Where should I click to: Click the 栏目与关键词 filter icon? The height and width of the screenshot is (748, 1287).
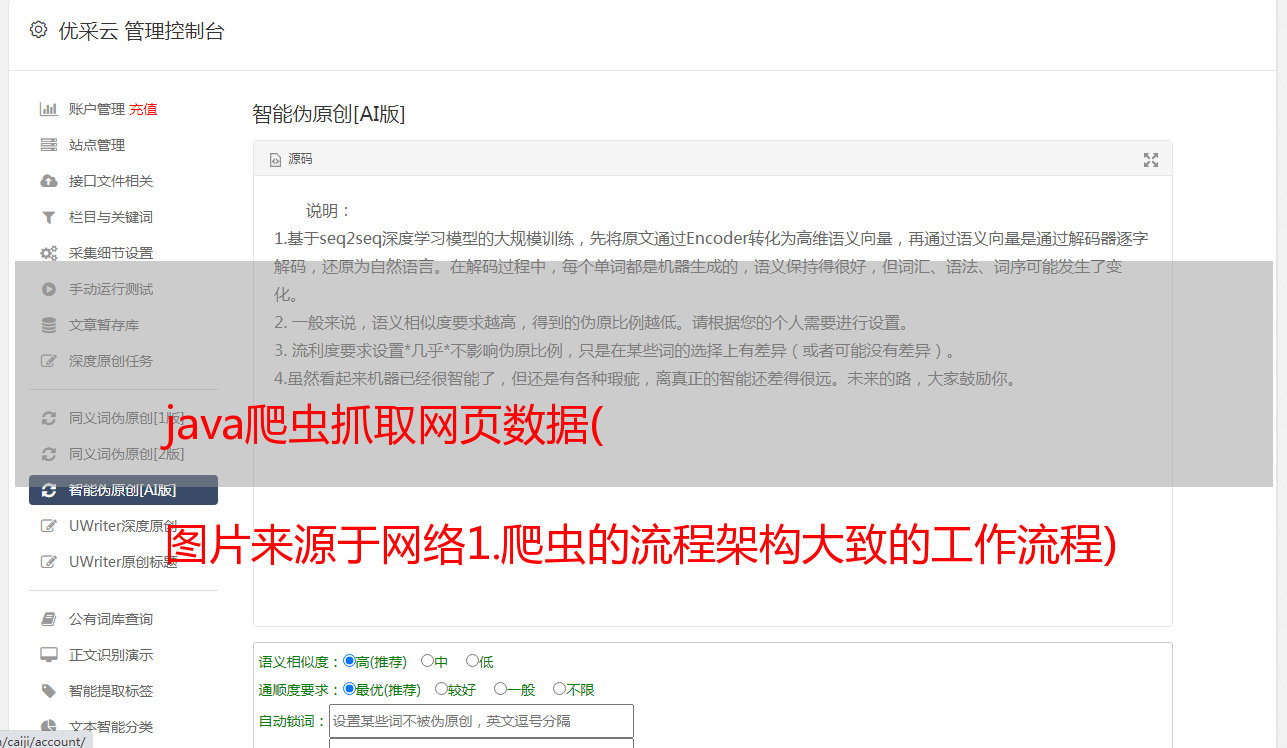tap(48, 217)
